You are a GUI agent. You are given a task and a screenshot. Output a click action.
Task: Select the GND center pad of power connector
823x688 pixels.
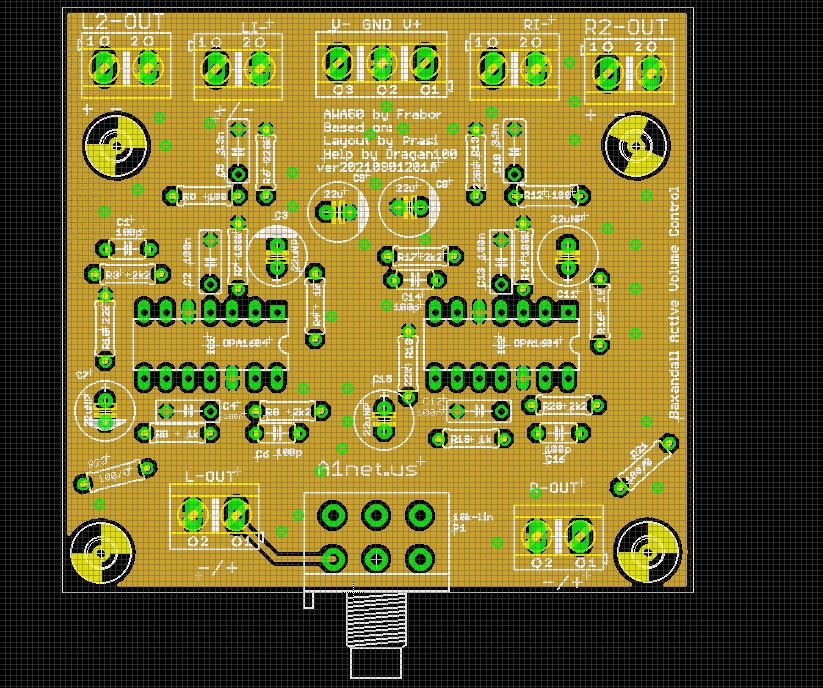[x=382, y=62]
